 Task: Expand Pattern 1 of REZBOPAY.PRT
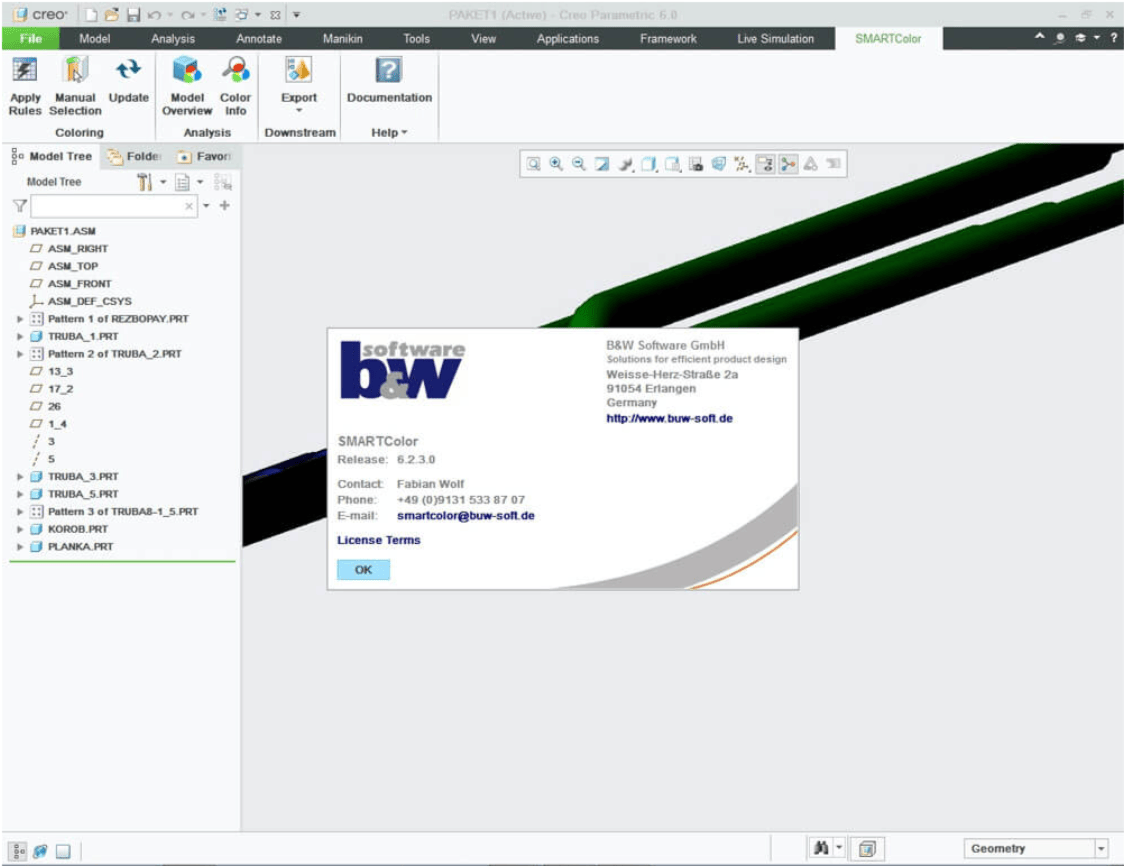(20, 319)
